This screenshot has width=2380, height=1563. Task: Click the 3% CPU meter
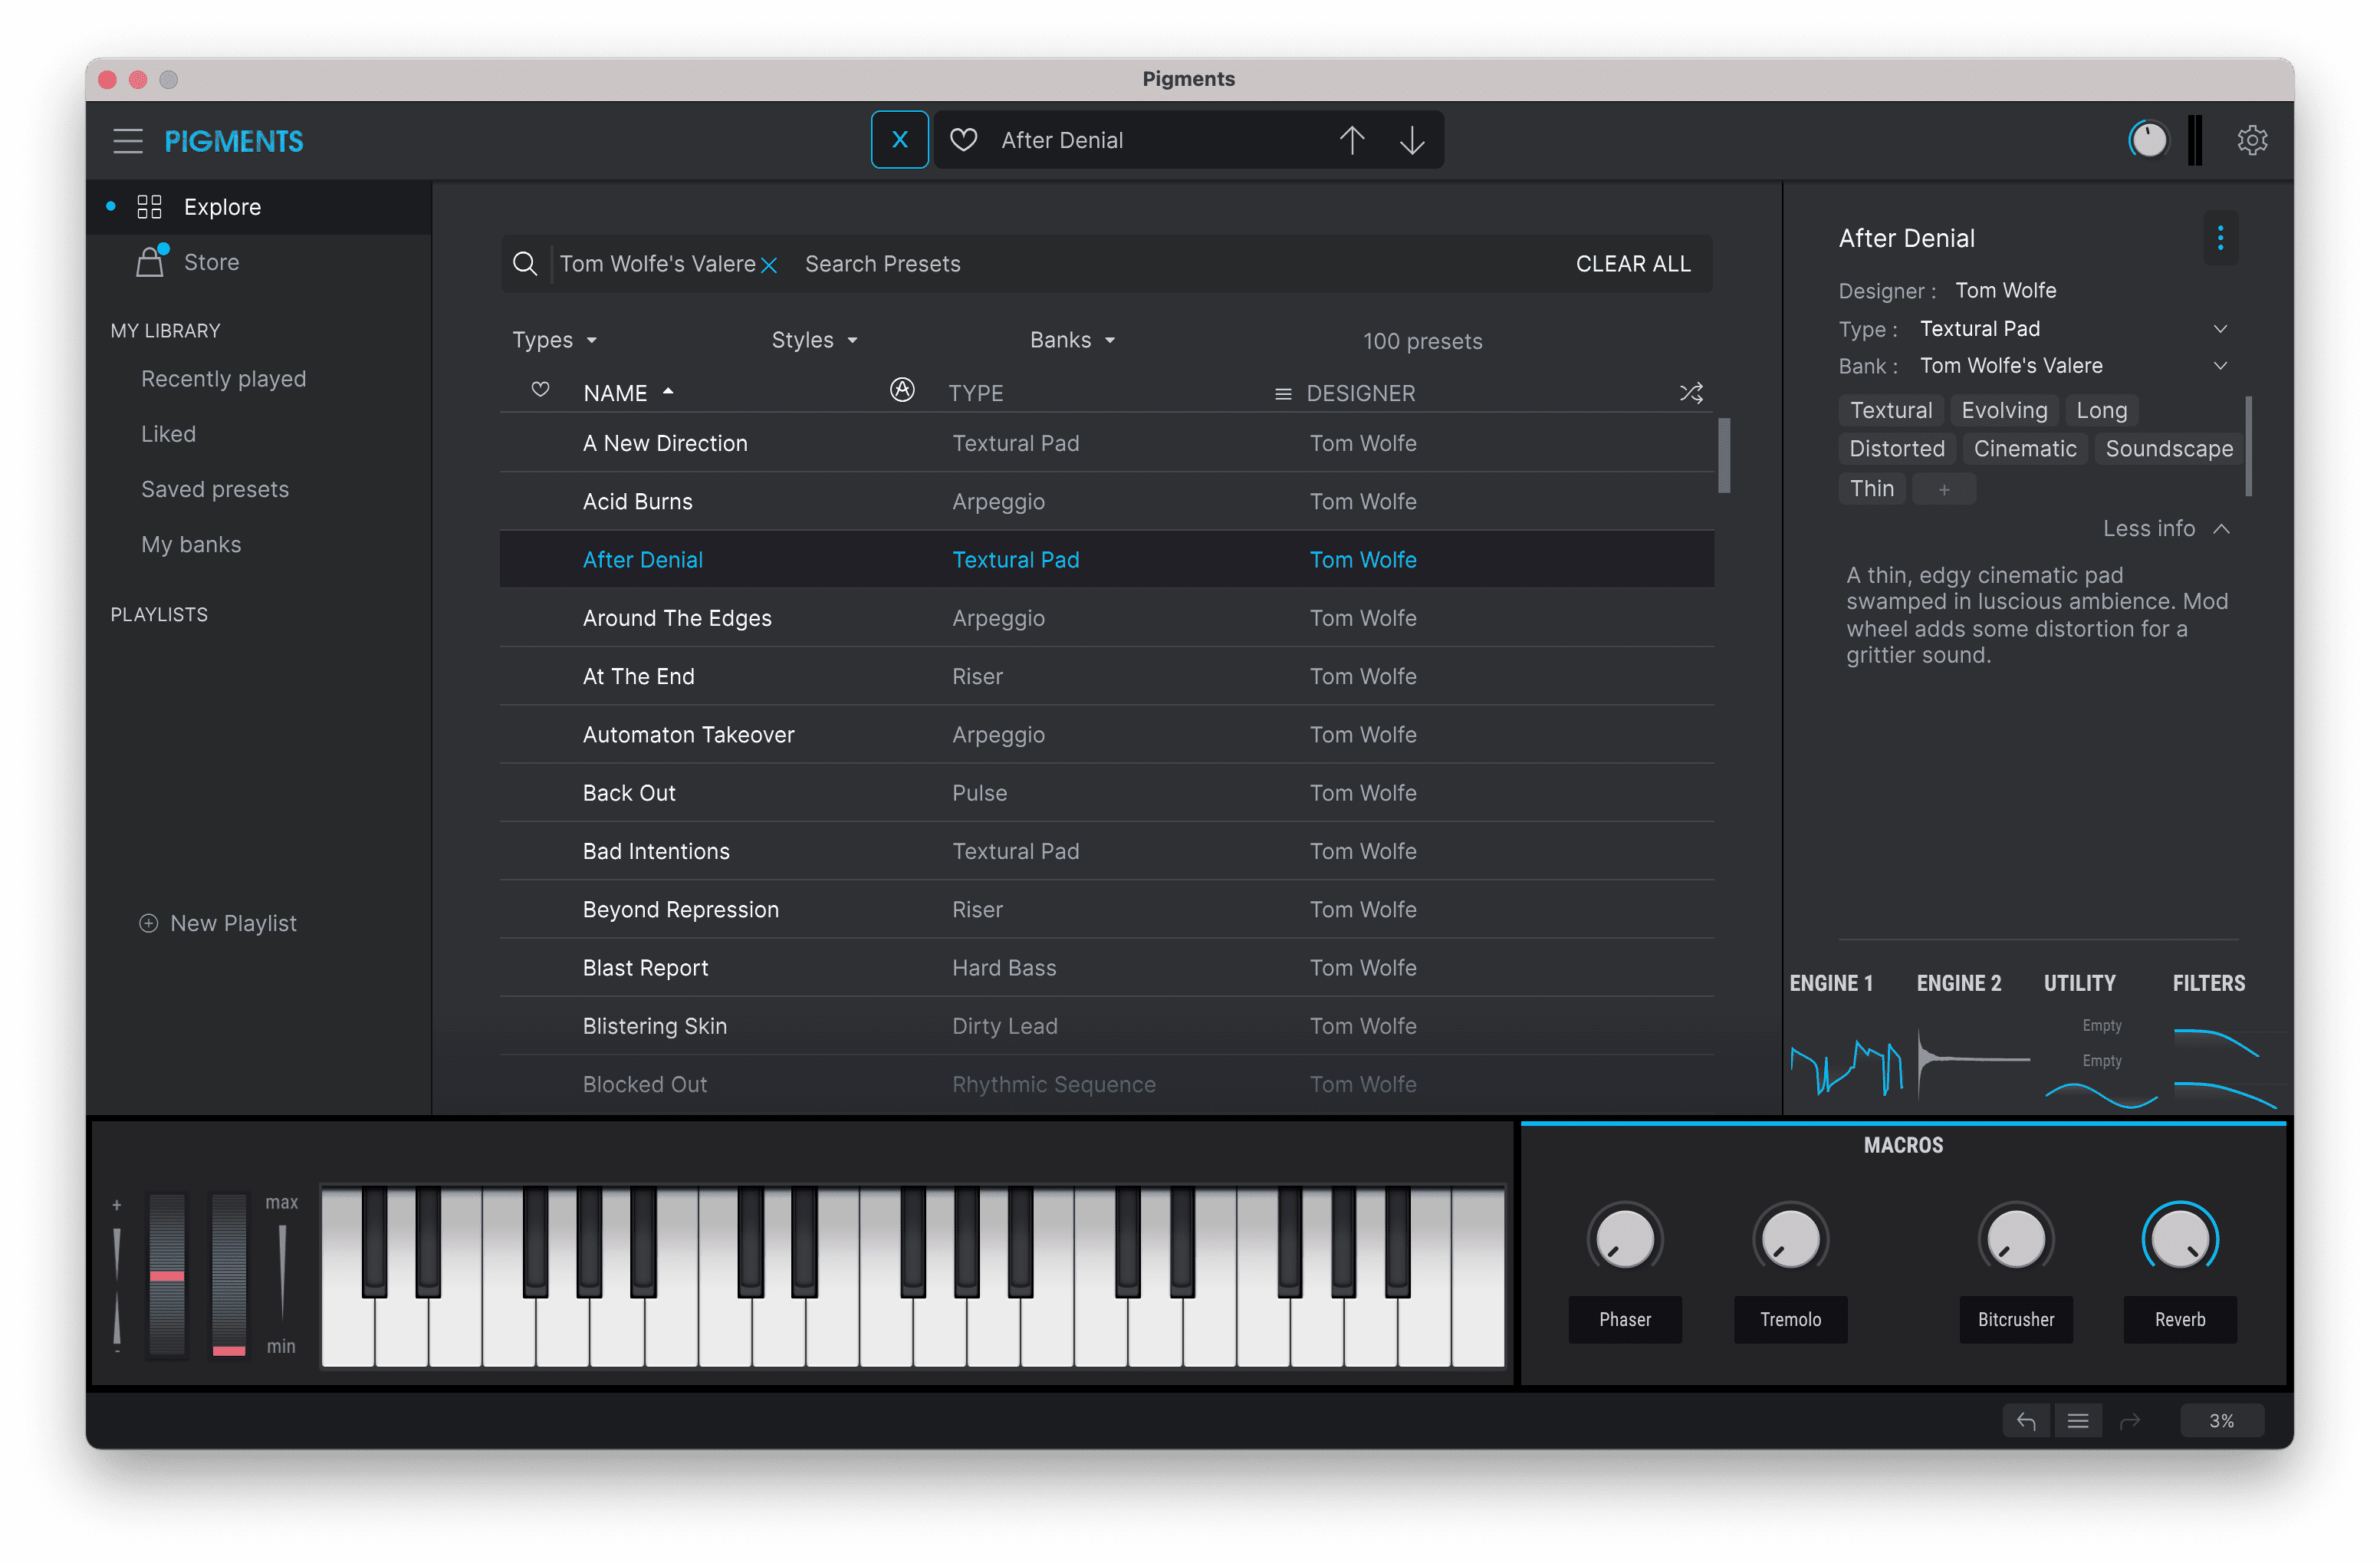pos(2221,1421)
